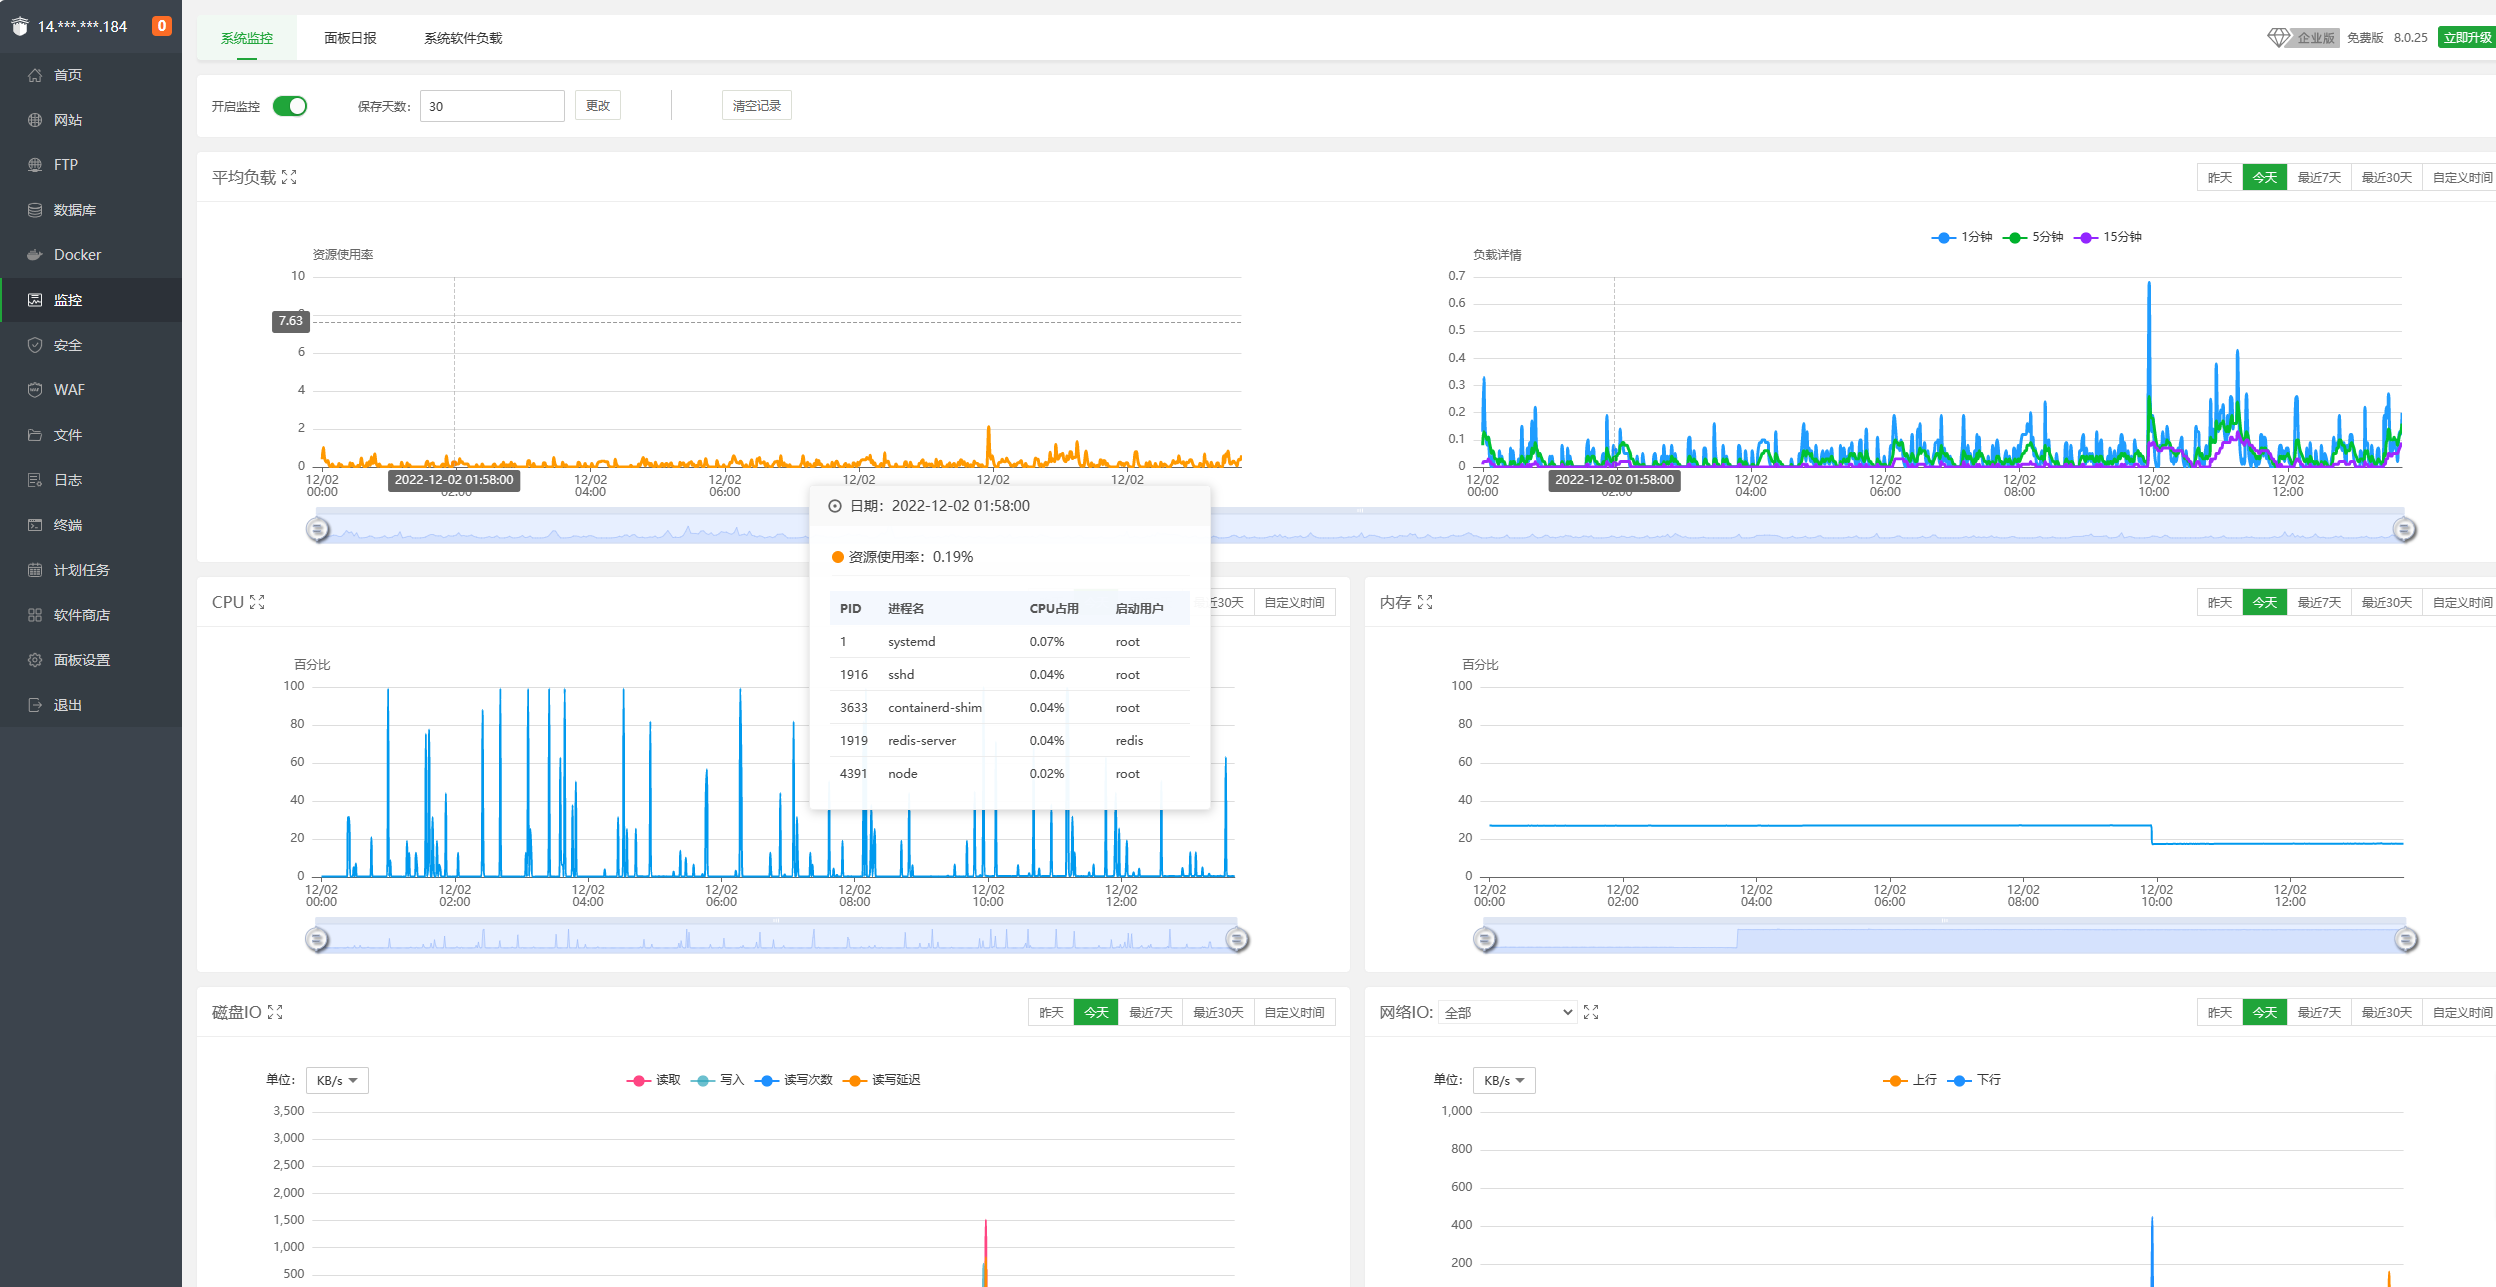Toggle the 1分钟 legend series
2496x1287 pixels.
pyautogui.click(x=1961, y=237)
